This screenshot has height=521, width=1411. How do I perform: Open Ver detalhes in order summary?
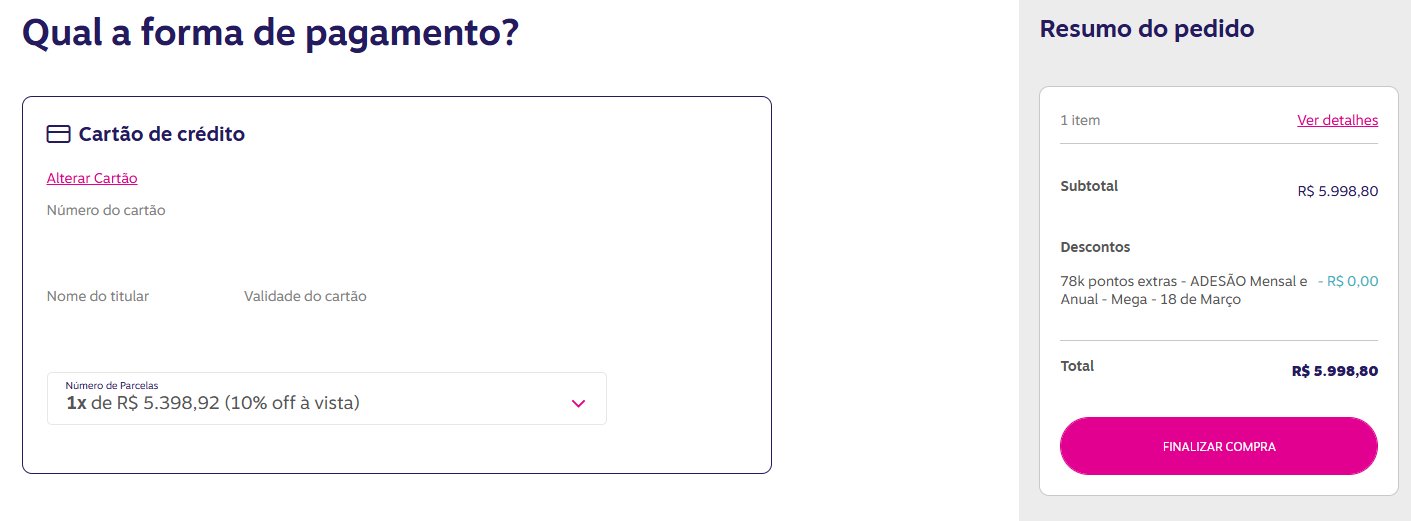pyautogui.click(x=1337, y=120)
